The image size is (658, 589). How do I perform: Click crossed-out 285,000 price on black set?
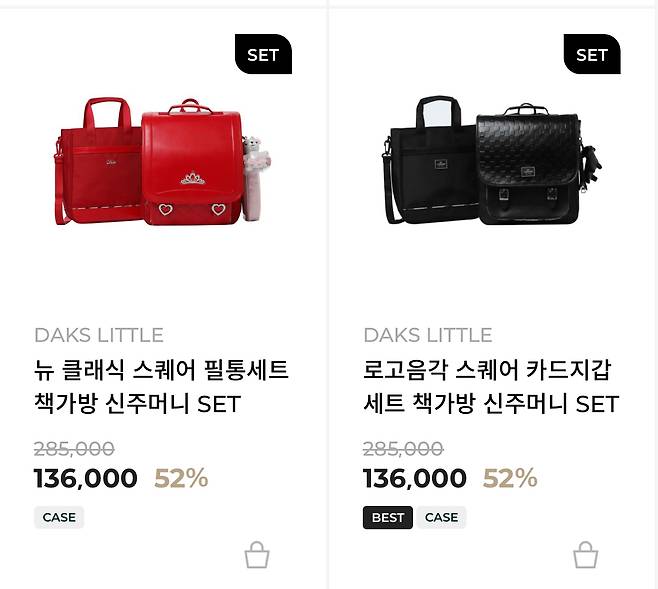[x=403, y=449]
